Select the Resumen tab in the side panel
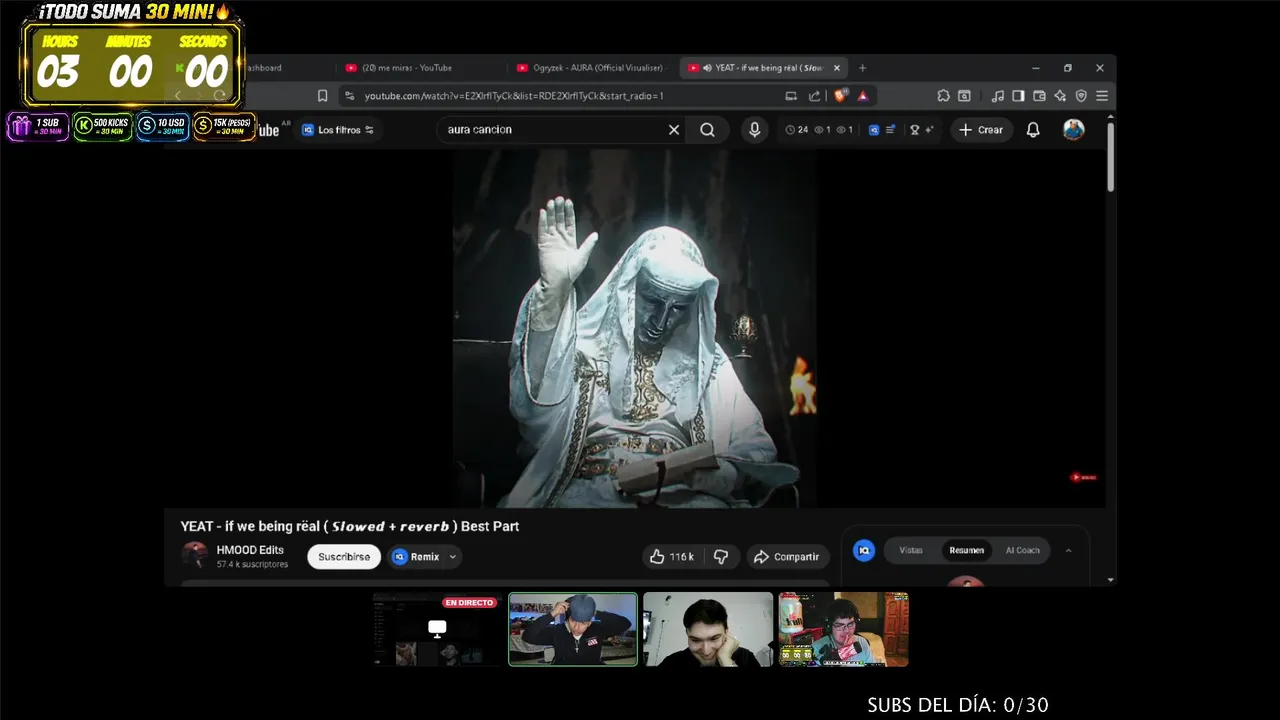 (x=967, y=550)
